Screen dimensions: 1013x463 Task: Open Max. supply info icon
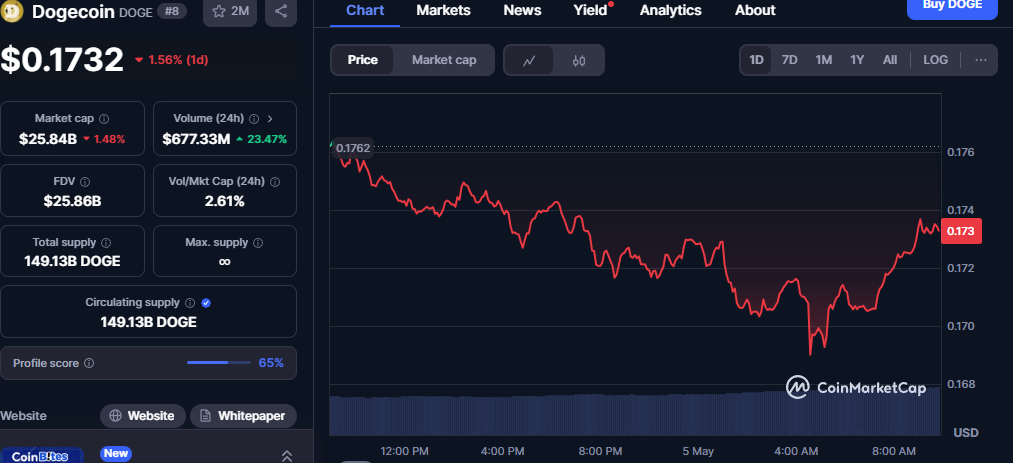point(258,243)
